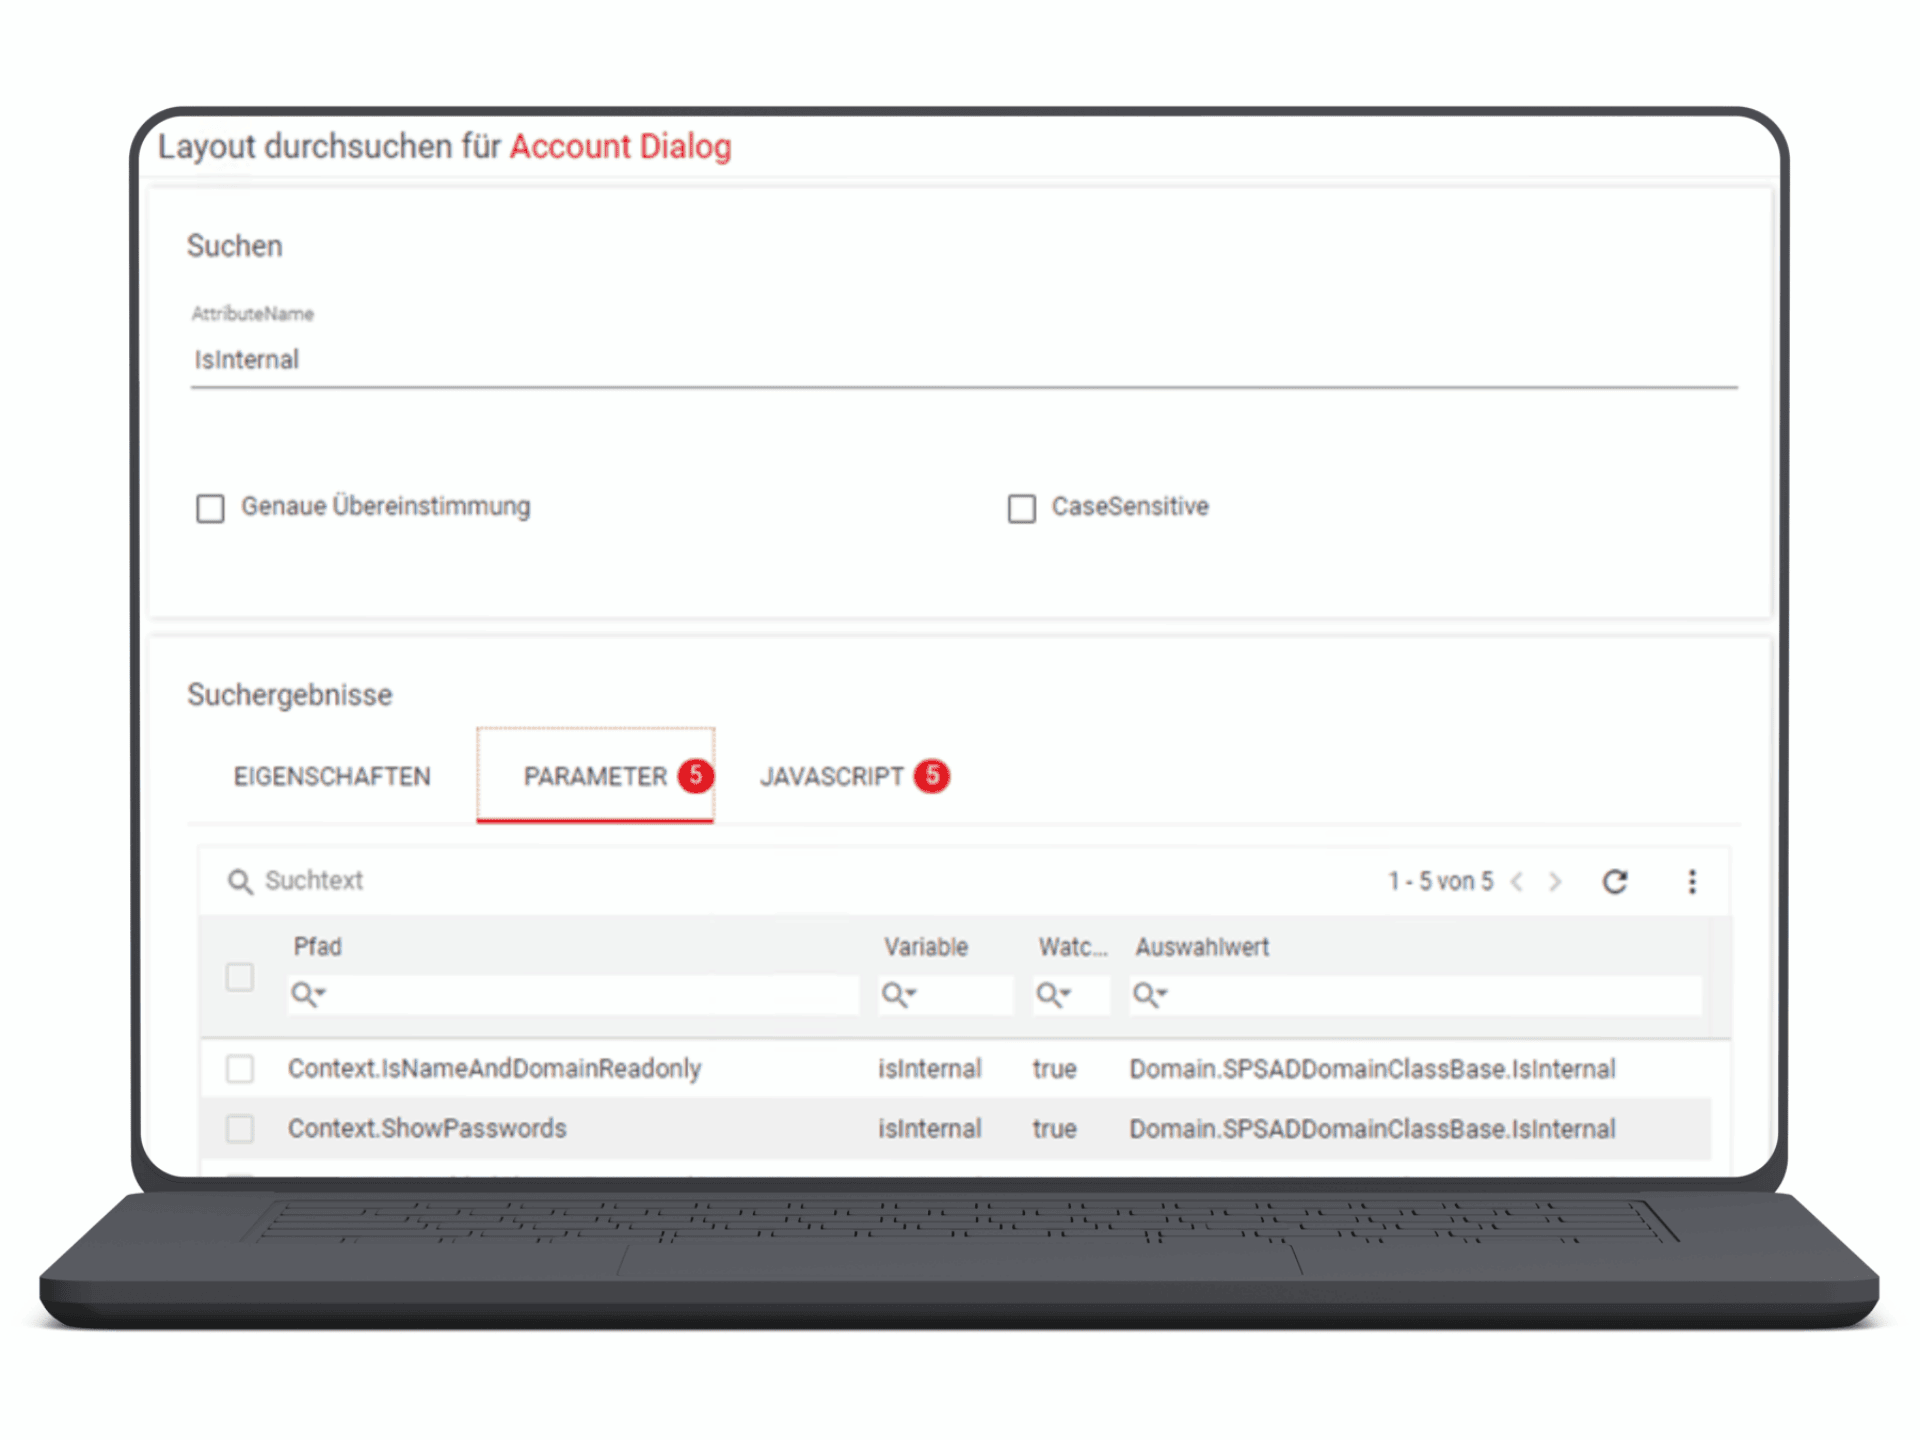Select all rows via header checkbox
Viewport: 1920px width, 1440px height.
pos(240,979)
